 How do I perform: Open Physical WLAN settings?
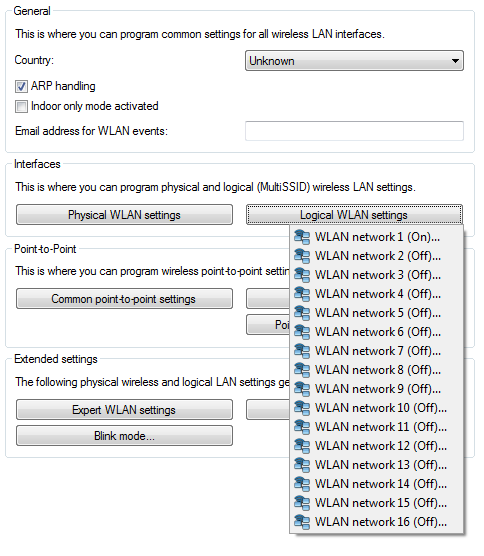(x=124, y=215)
